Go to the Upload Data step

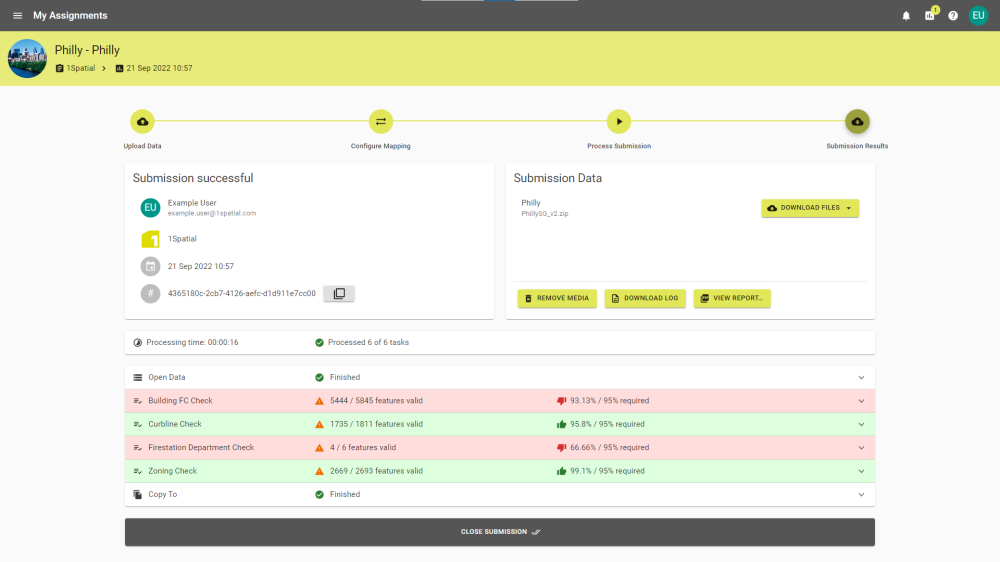(x=142, y=122)
